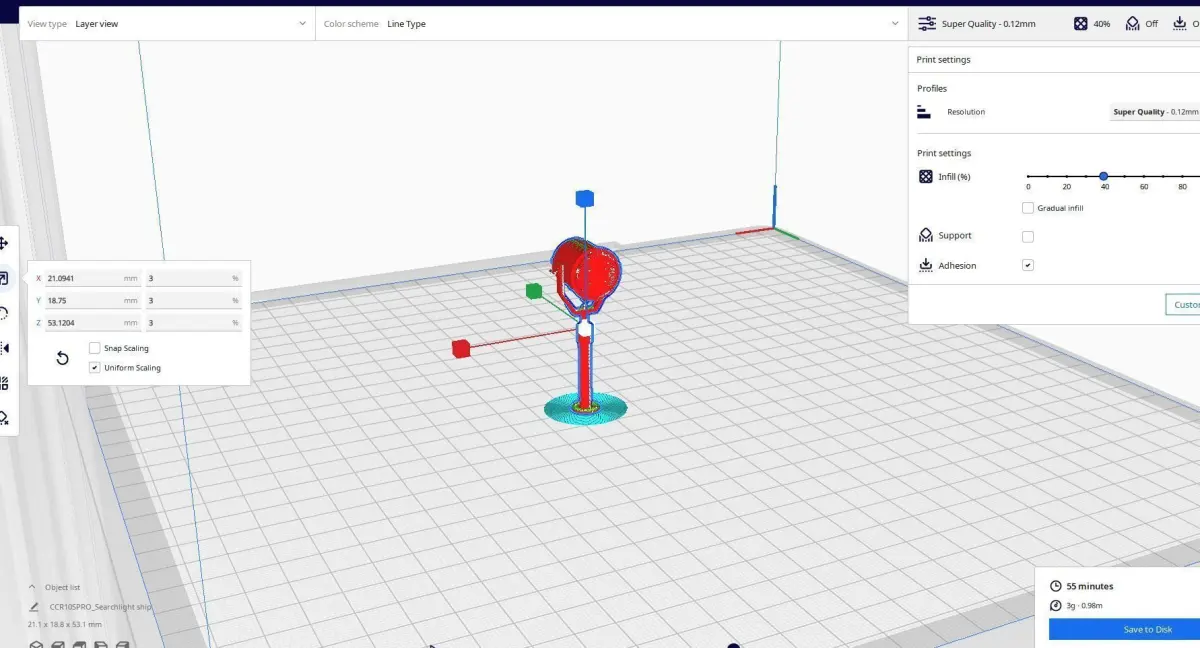1200x648 pixels.
Task: Click the clock icon beside 55 minutes
Action: 1056,586
